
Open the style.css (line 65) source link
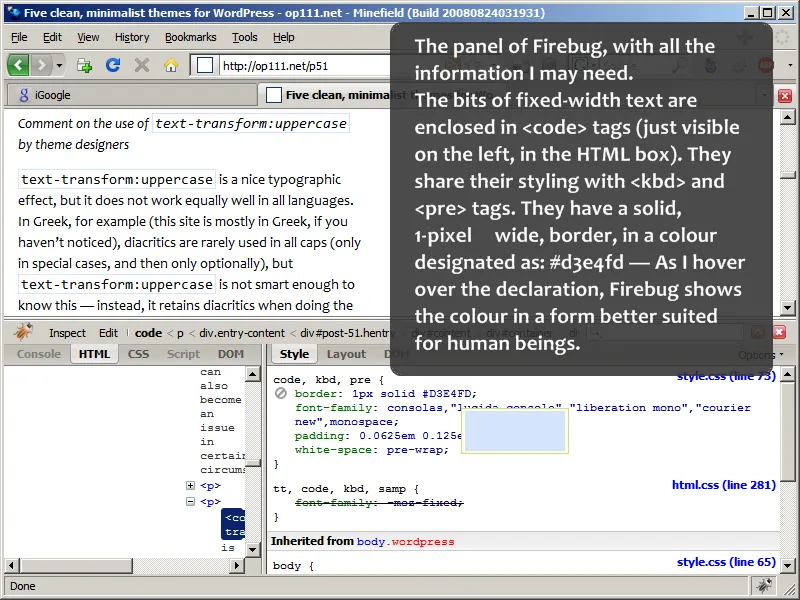(726, 562)
